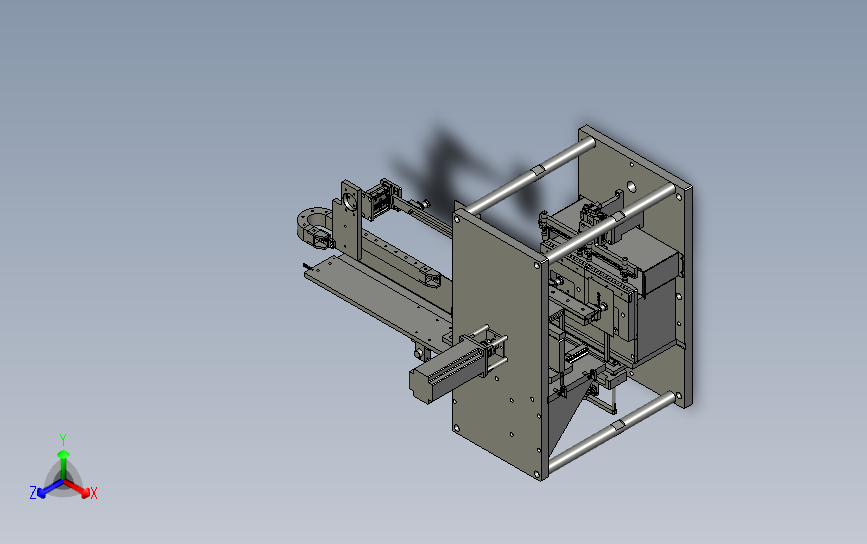Select the bottom silver guide rod
This screenshot has width=867, height=544.
612,431
